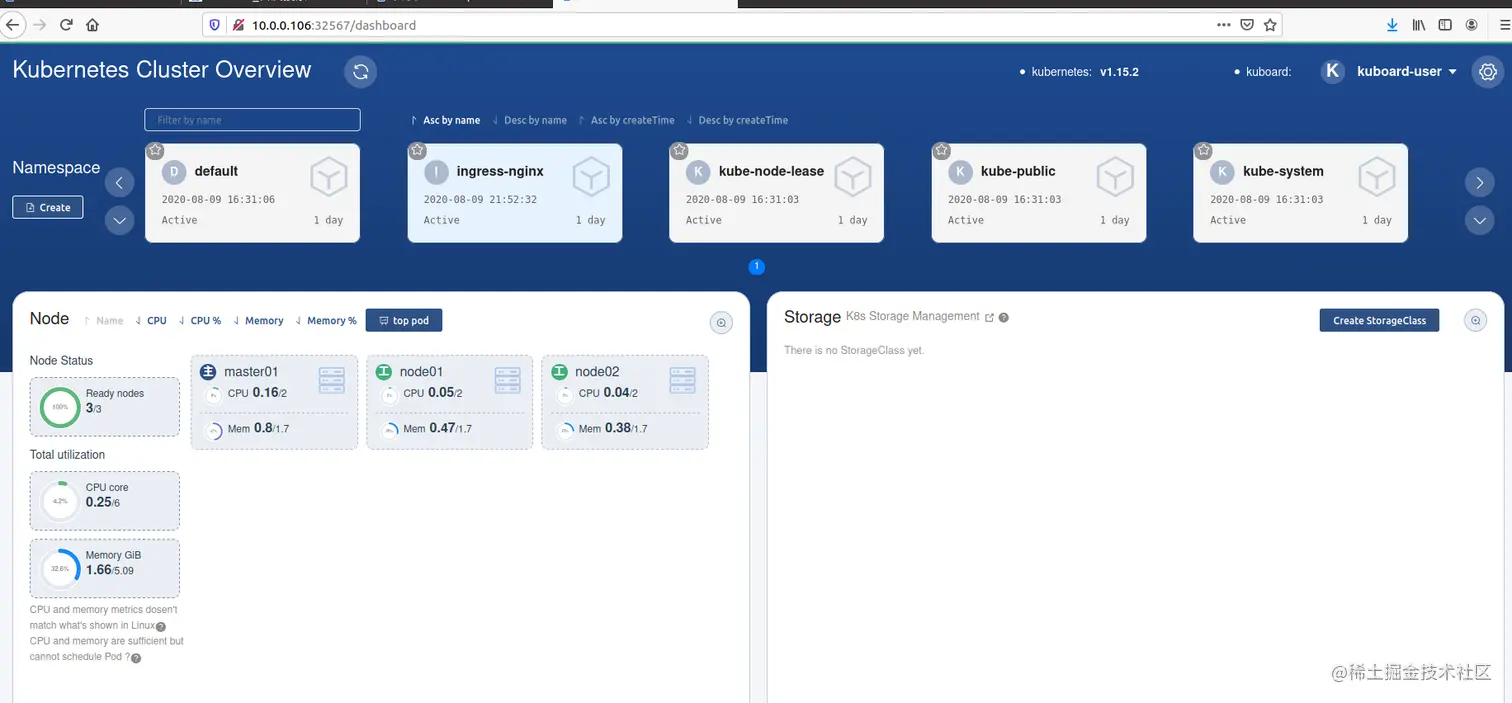This screenshot has height=703, width=1512.
Task: Star the kube-public namespace
Action: click(941, 150)
